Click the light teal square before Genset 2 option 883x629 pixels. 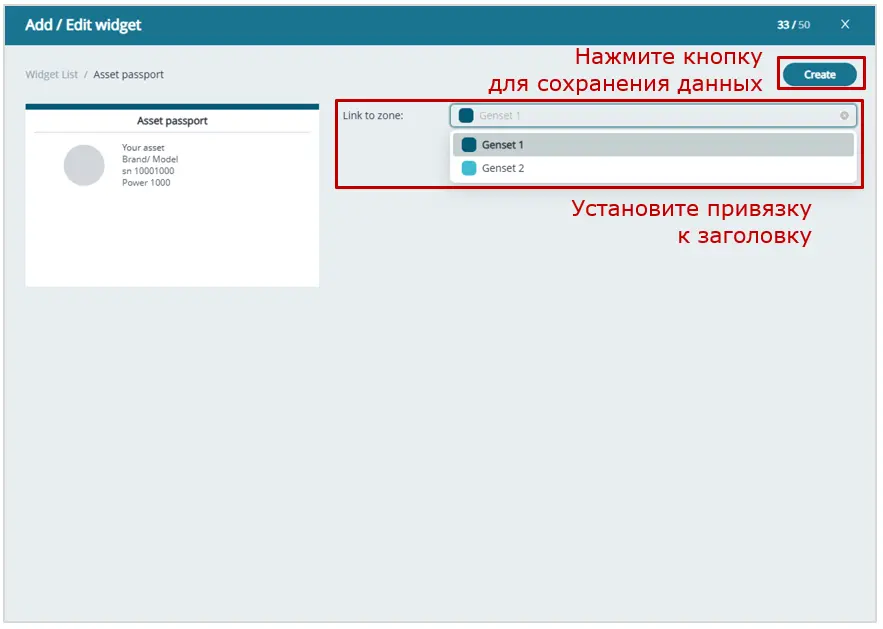click(x=466, y=167)
